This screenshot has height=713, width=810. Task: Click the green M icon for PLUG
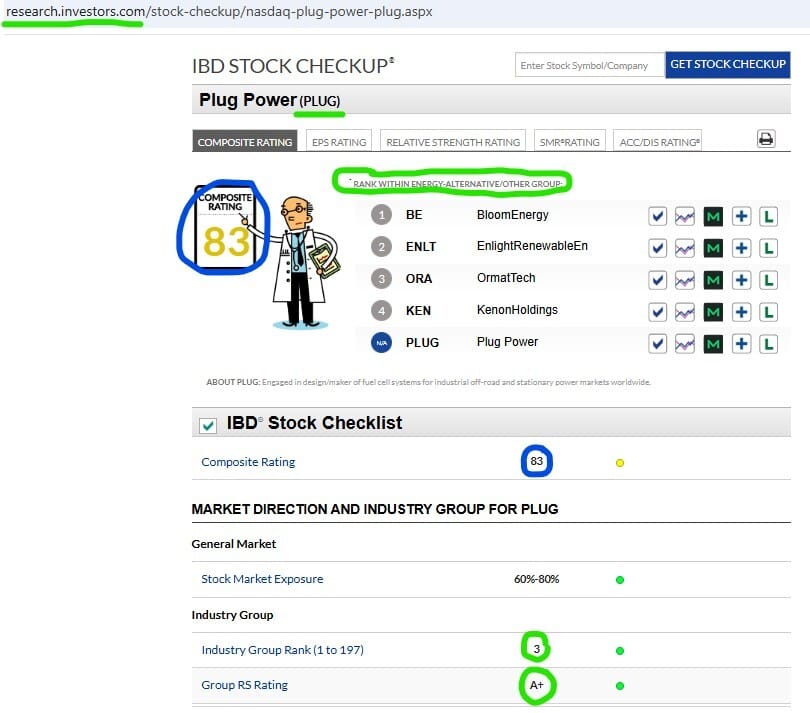713,344
